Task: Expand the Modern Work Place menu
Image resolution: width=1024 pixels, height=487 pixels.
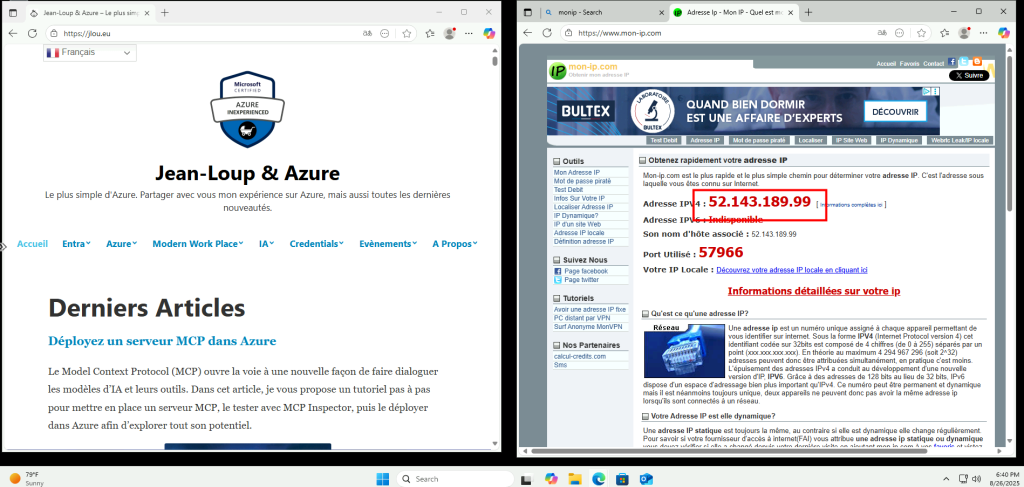Action: click(x=198, y=244)
